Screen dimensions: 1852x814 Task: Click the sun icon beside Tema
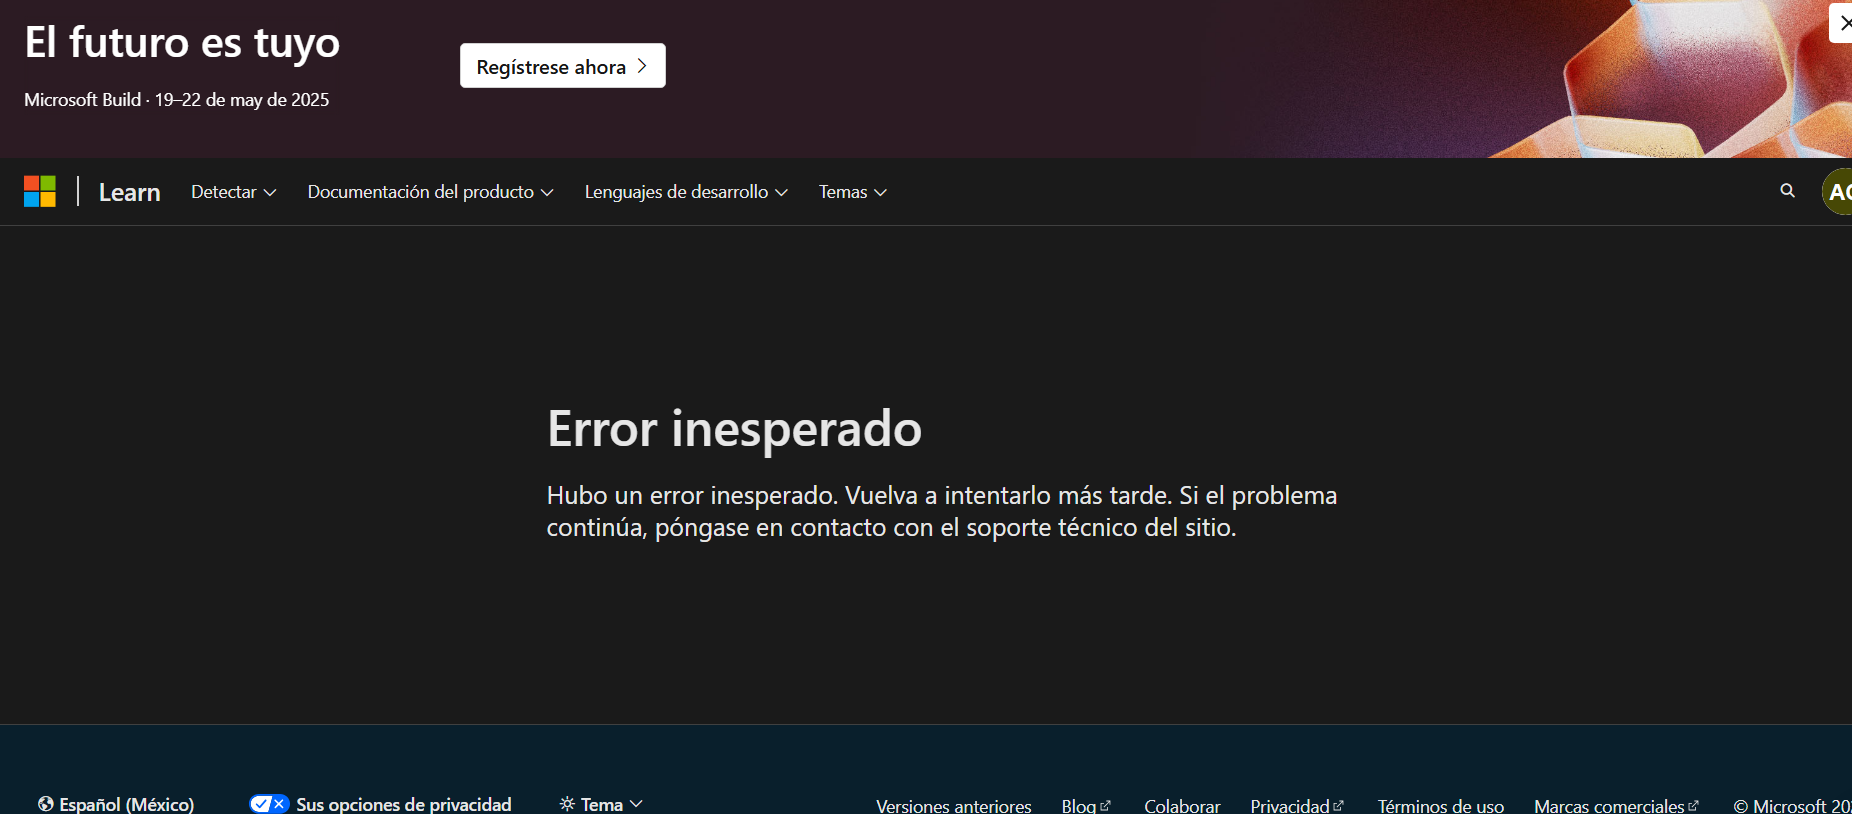point(567,804)
